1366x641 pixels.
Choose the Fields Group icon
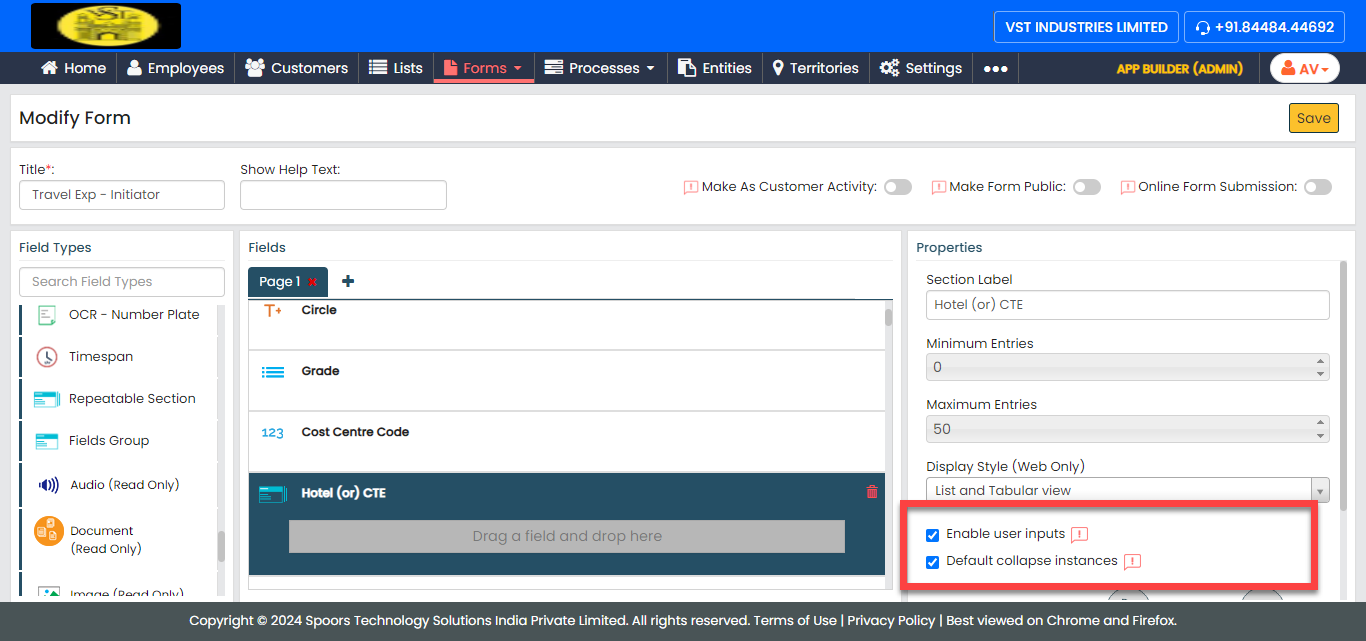point(47,441)
